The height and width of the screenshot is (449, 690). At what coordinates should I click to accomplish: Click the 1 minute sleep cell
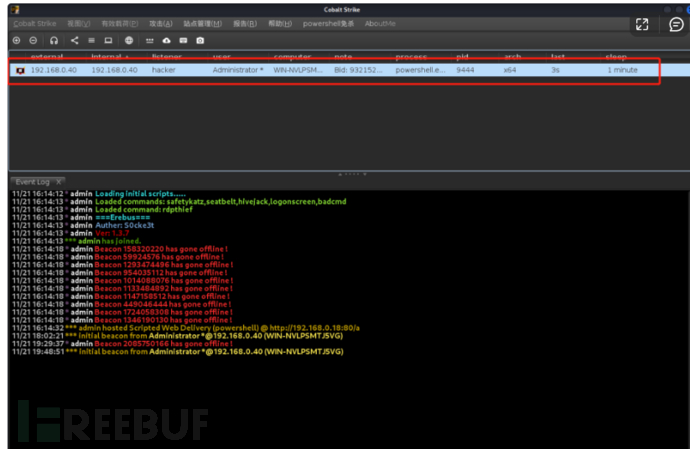(622, 70)
